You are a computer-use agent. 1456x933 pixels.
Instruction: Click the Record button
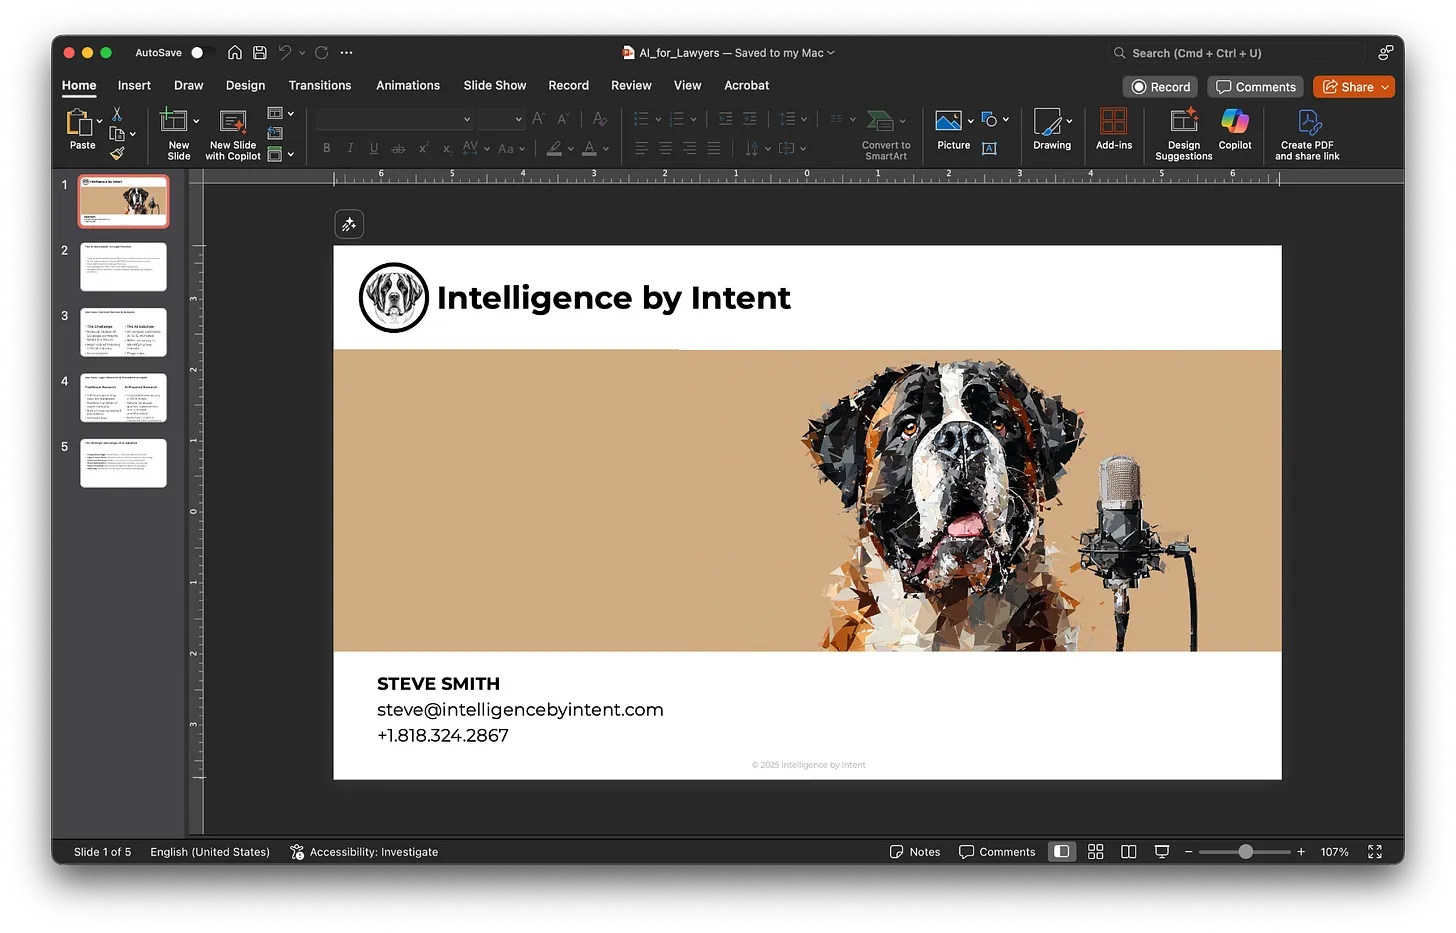(1160, 87)
